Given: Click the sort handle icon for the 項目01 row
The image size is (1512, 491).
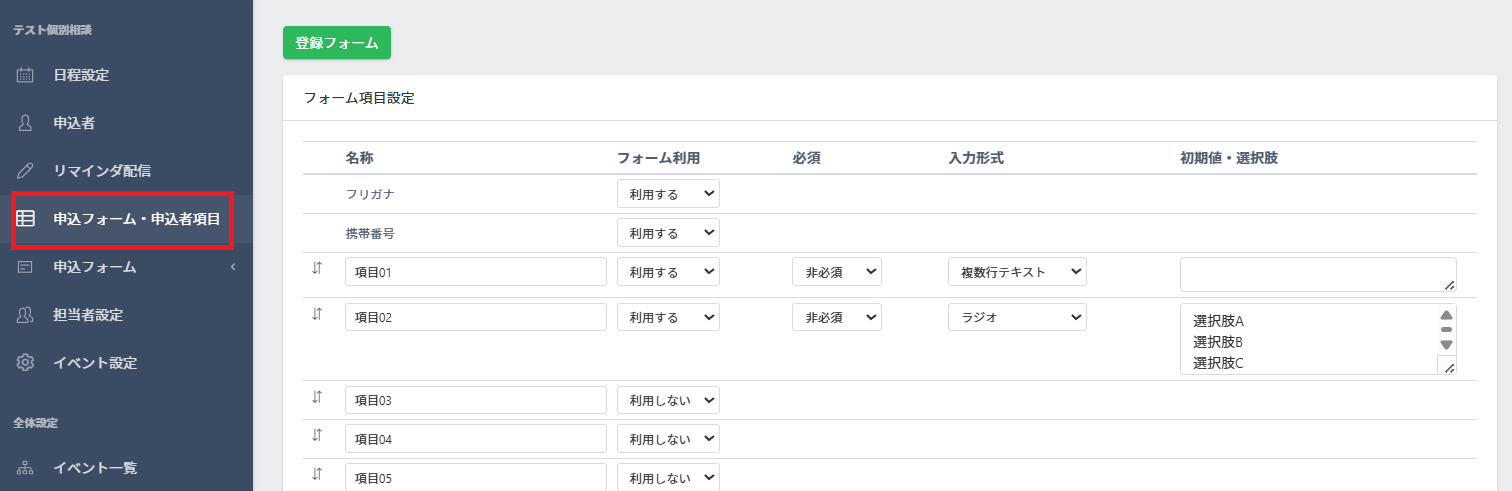Looking at the screenshot, I should click(x=317, y=268).
